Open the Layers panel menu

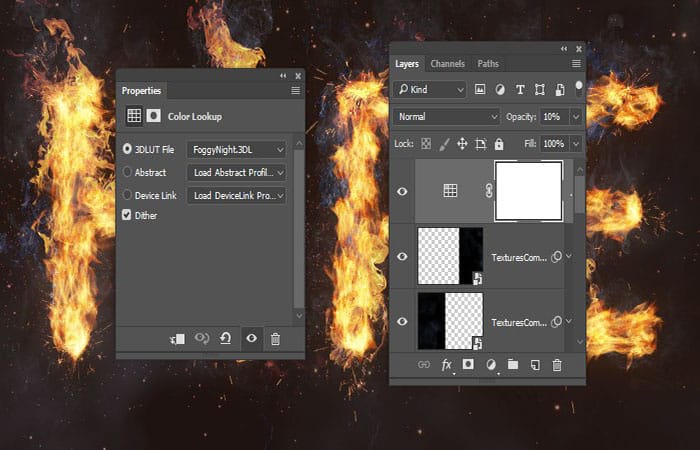click(576, 64)
